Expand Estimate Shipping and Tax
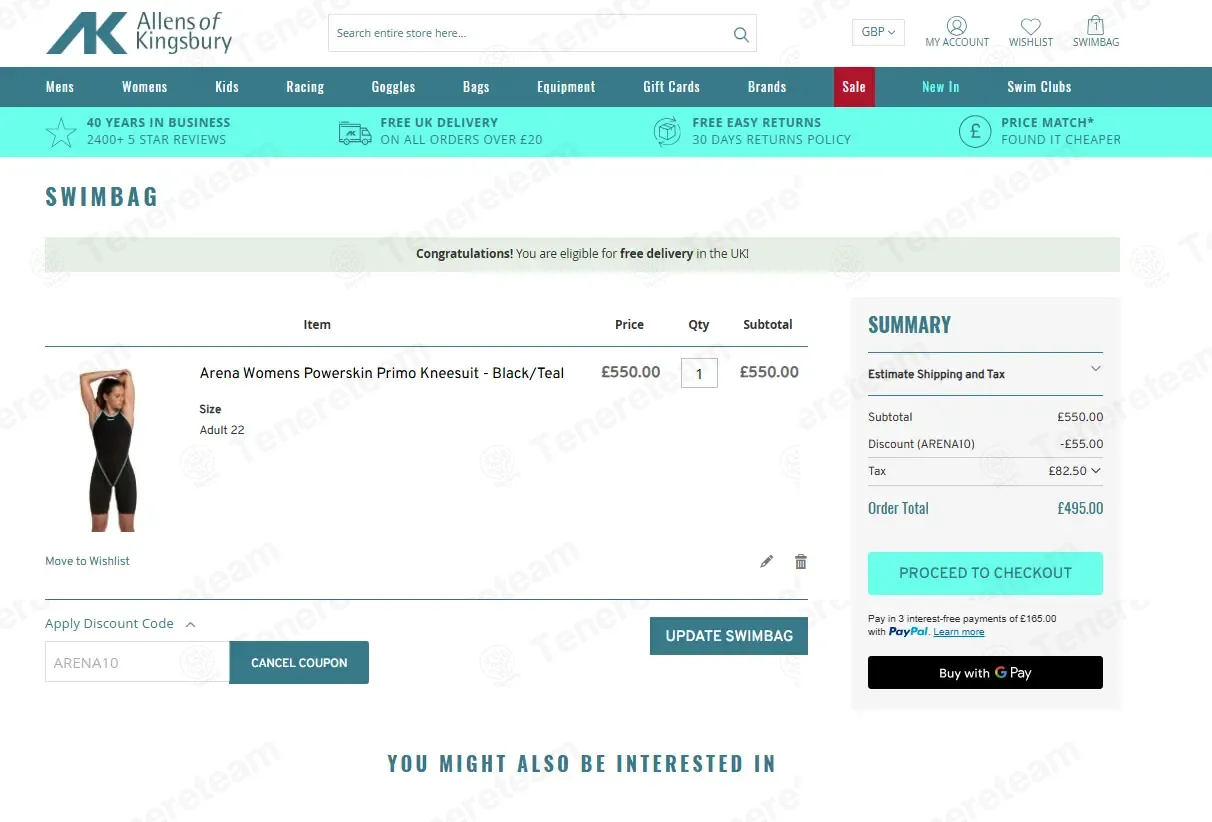Screen dimensions: 1212x822 click(x=985, y=374)
